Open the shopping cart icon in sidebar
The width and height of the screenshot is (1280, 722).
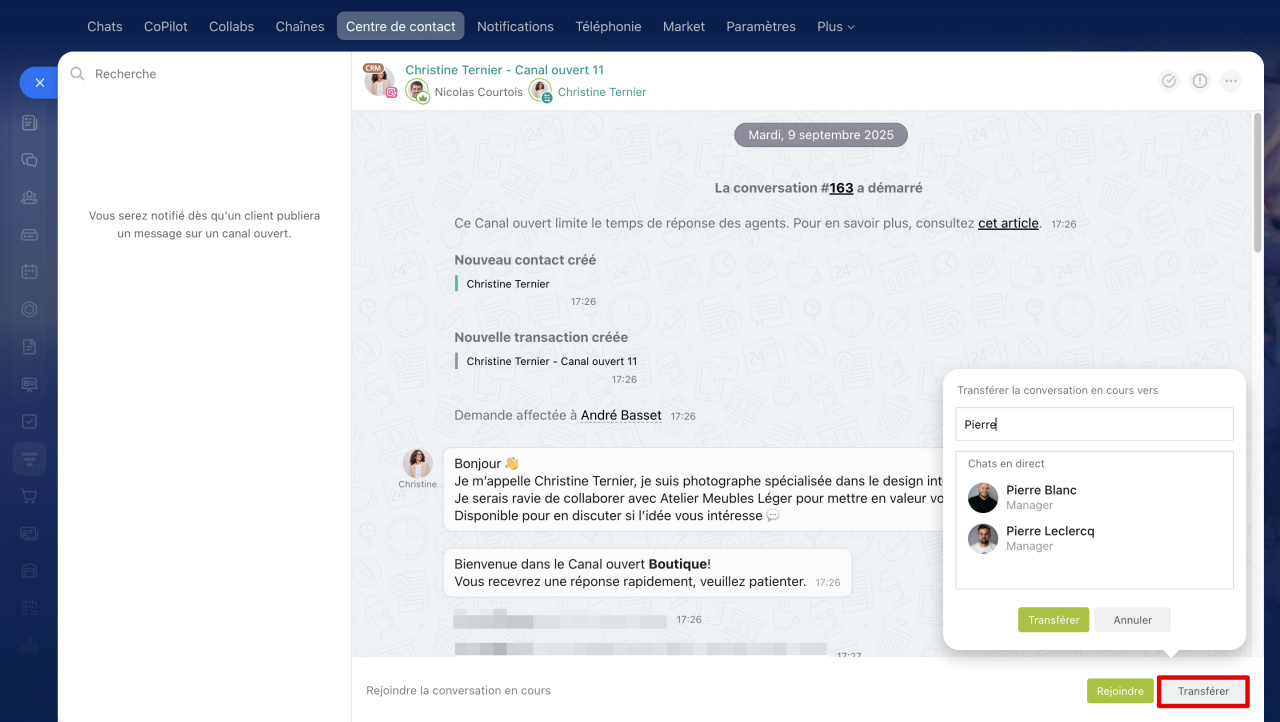pos(29,496)
